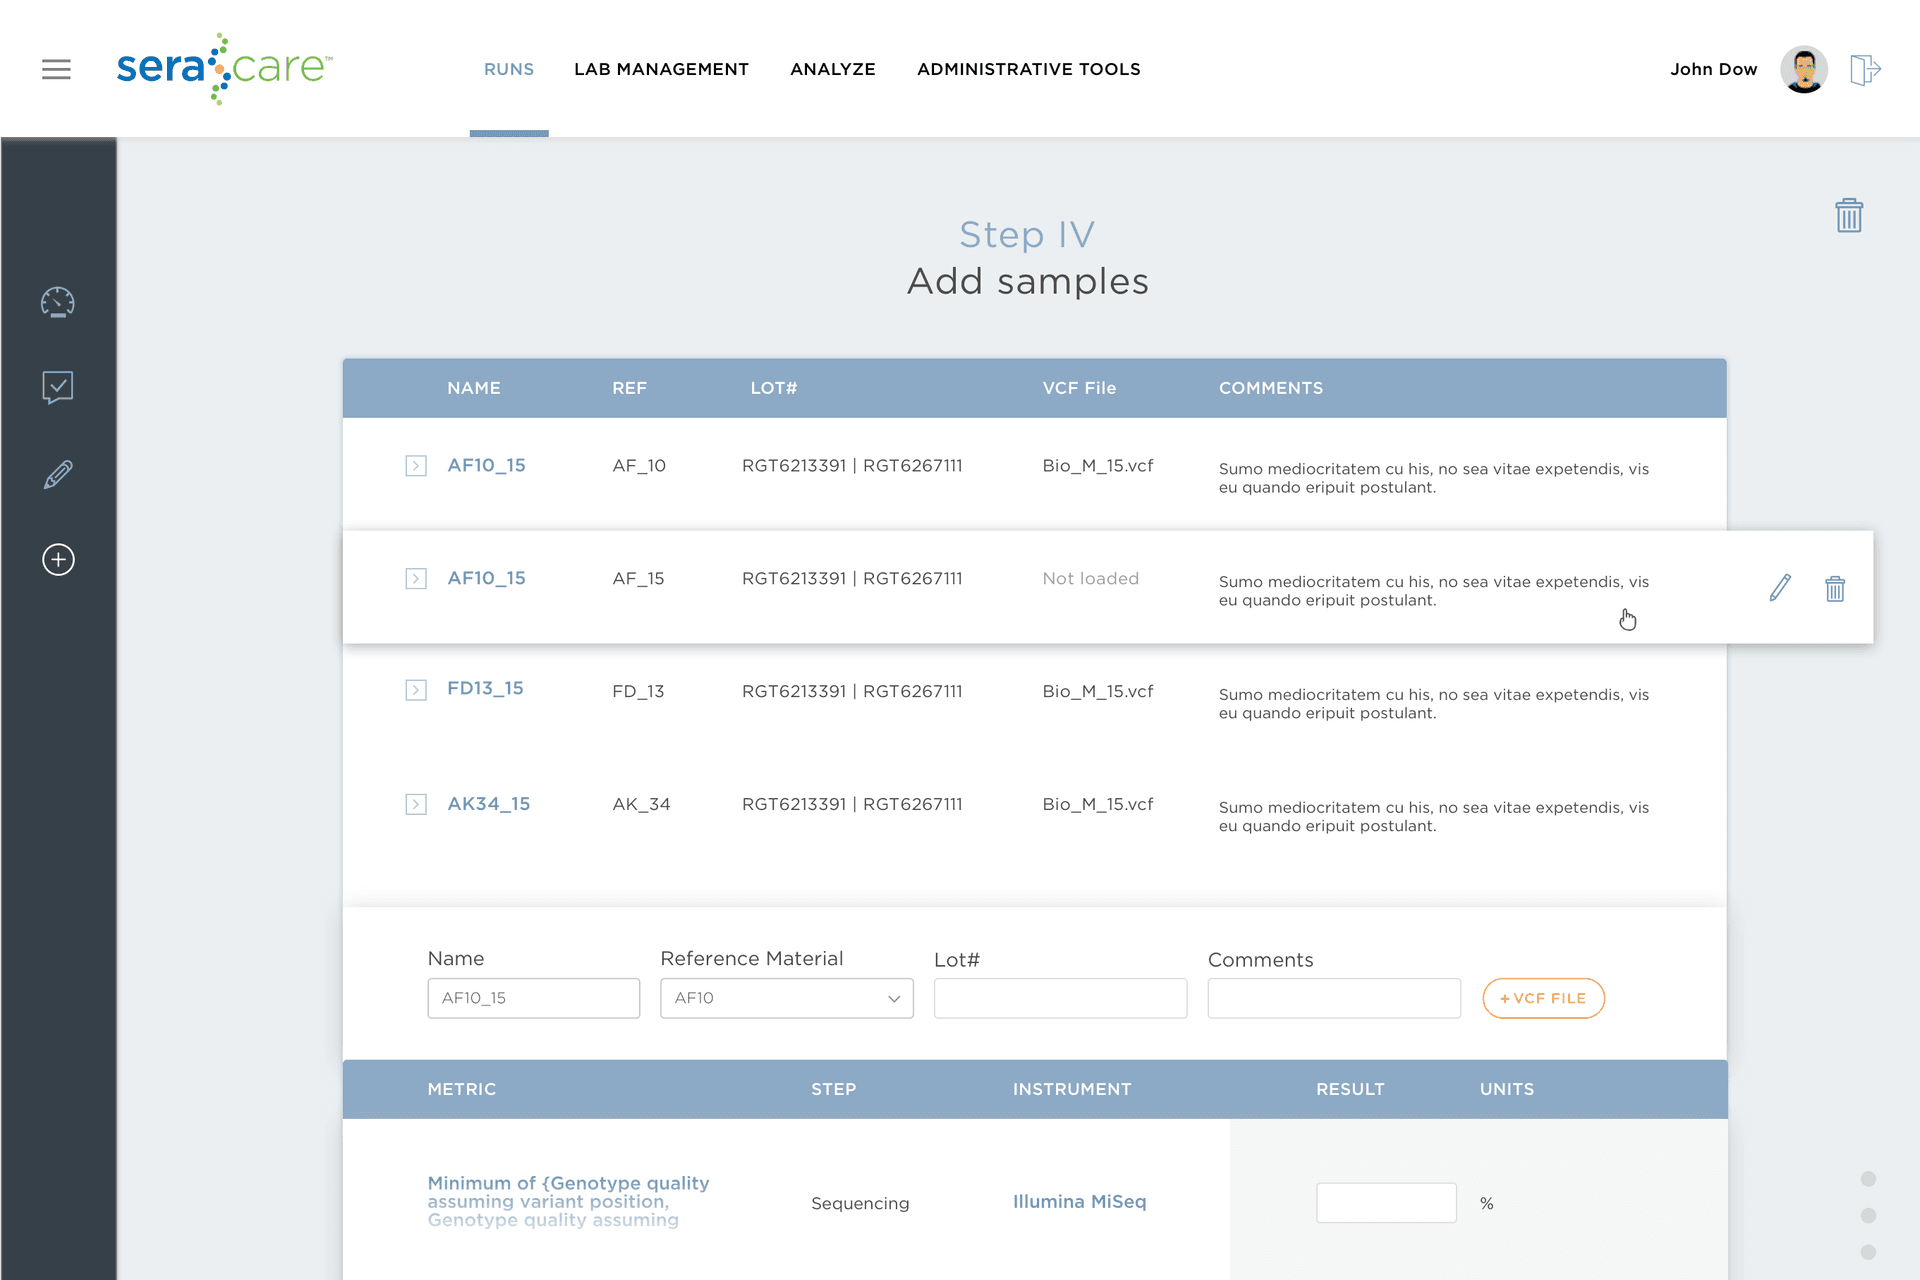Click into the Lot# input field
This screenshot has height=1280, width=1920.
tap(1060, 998)
